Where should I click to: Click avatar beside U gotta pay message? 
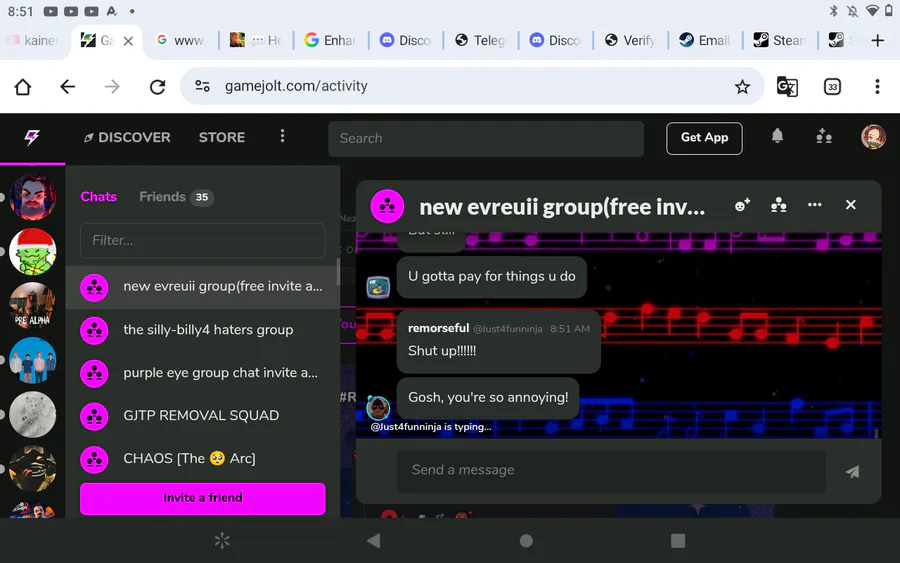378,288
